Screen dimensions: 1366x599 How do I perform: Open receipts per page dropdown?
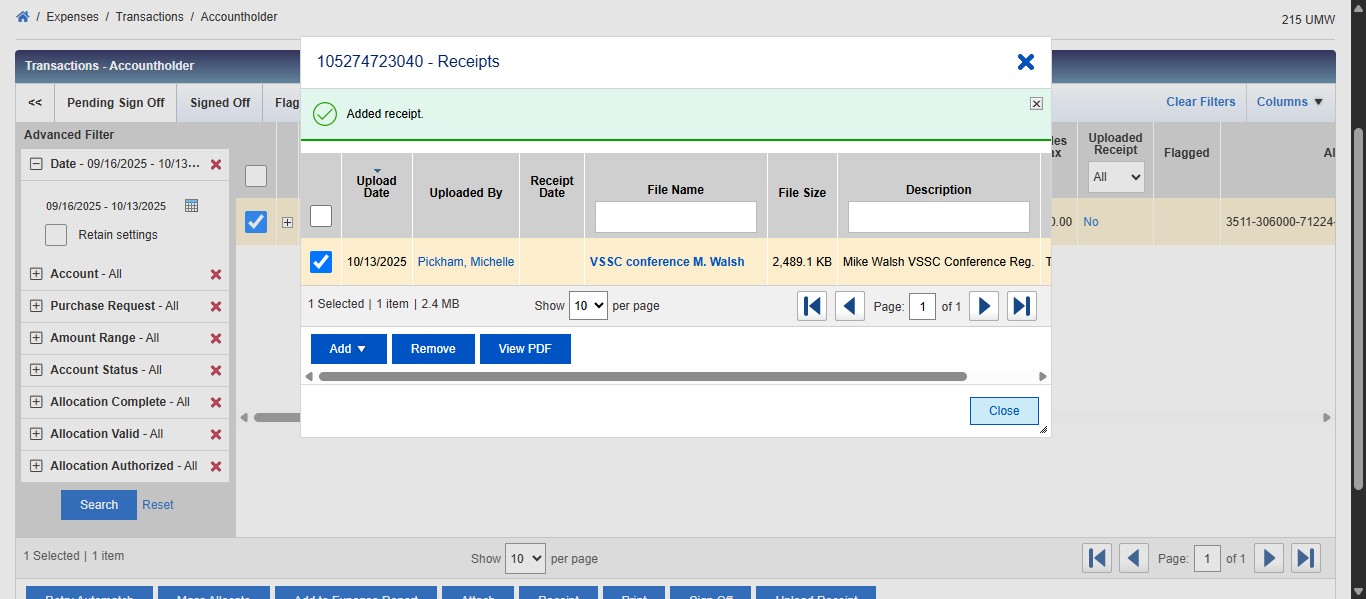point(587,306)
